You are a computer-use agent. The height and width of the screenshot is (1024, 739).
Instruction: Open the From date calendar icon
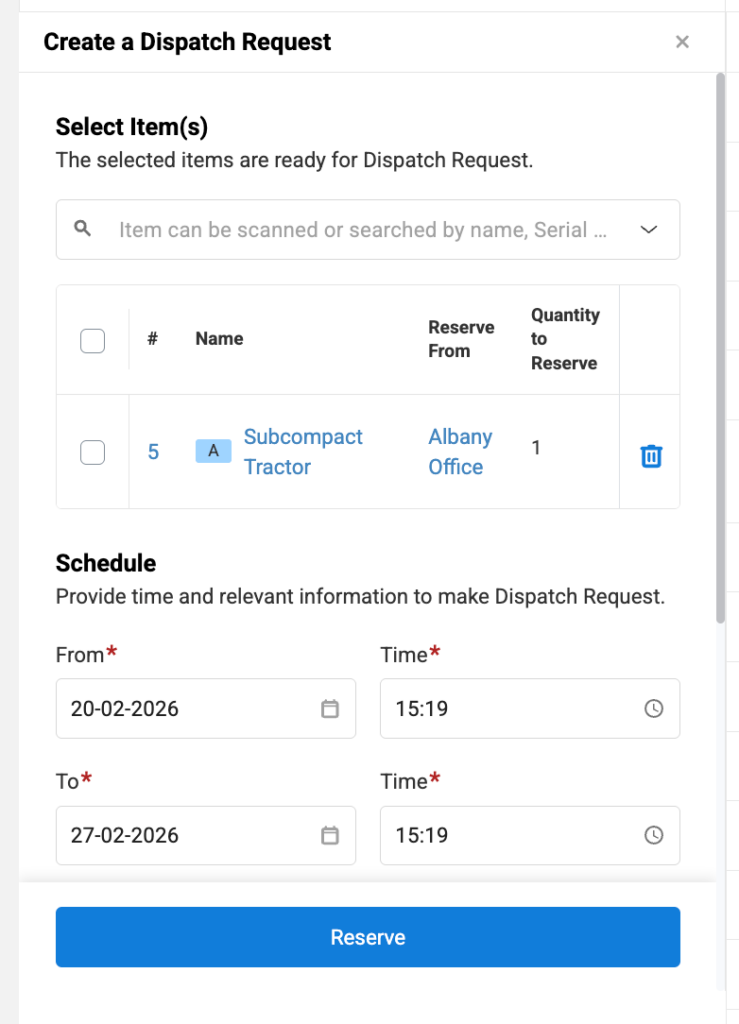click(x=330, y=709)
